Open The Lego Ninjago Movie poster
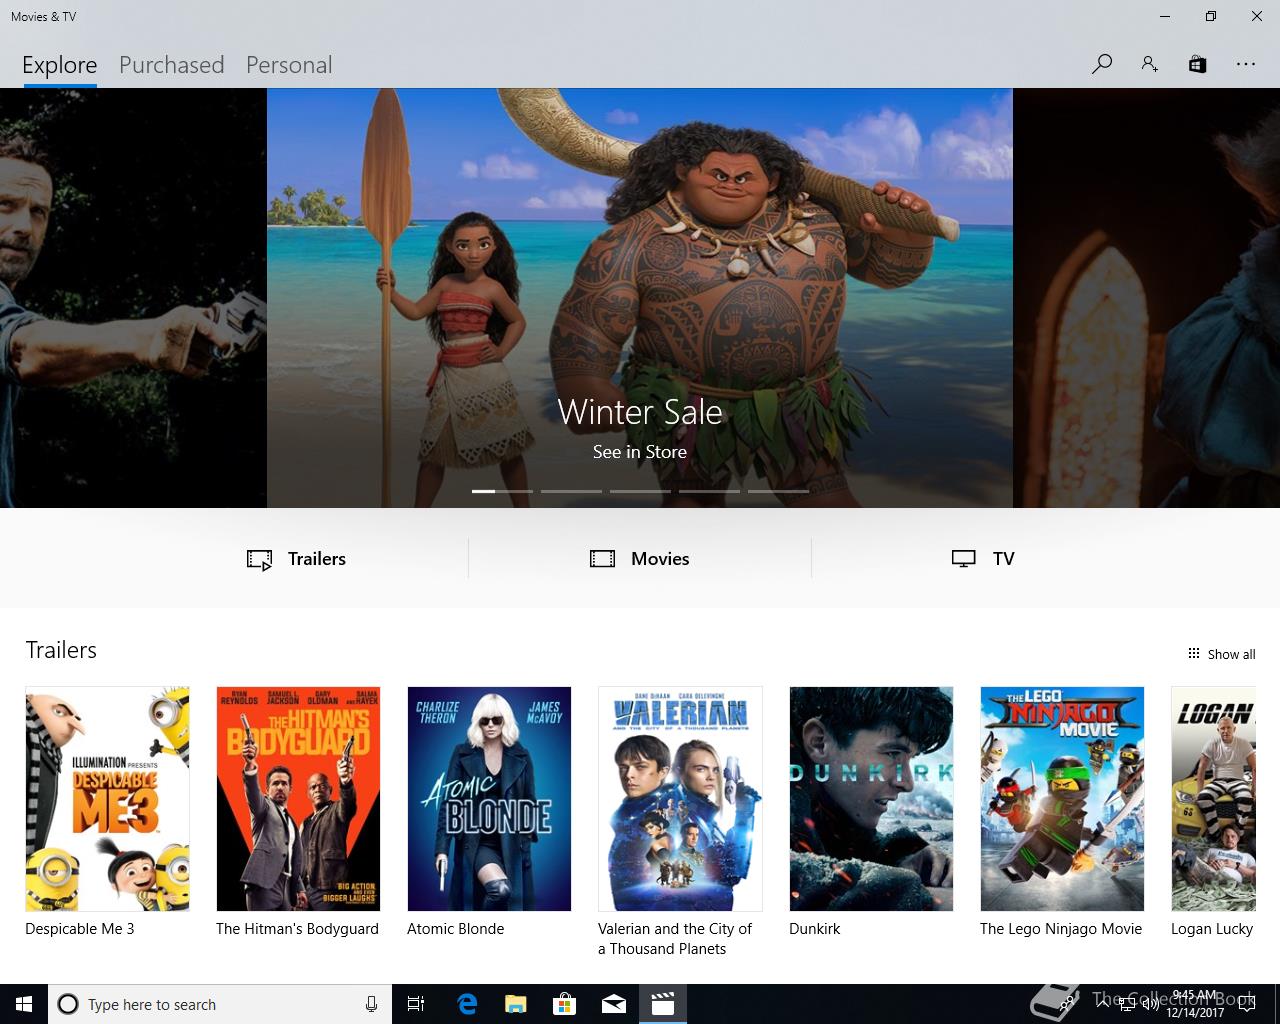Viewport: 1280px width, 1024px height. (x=1062, y=798)
